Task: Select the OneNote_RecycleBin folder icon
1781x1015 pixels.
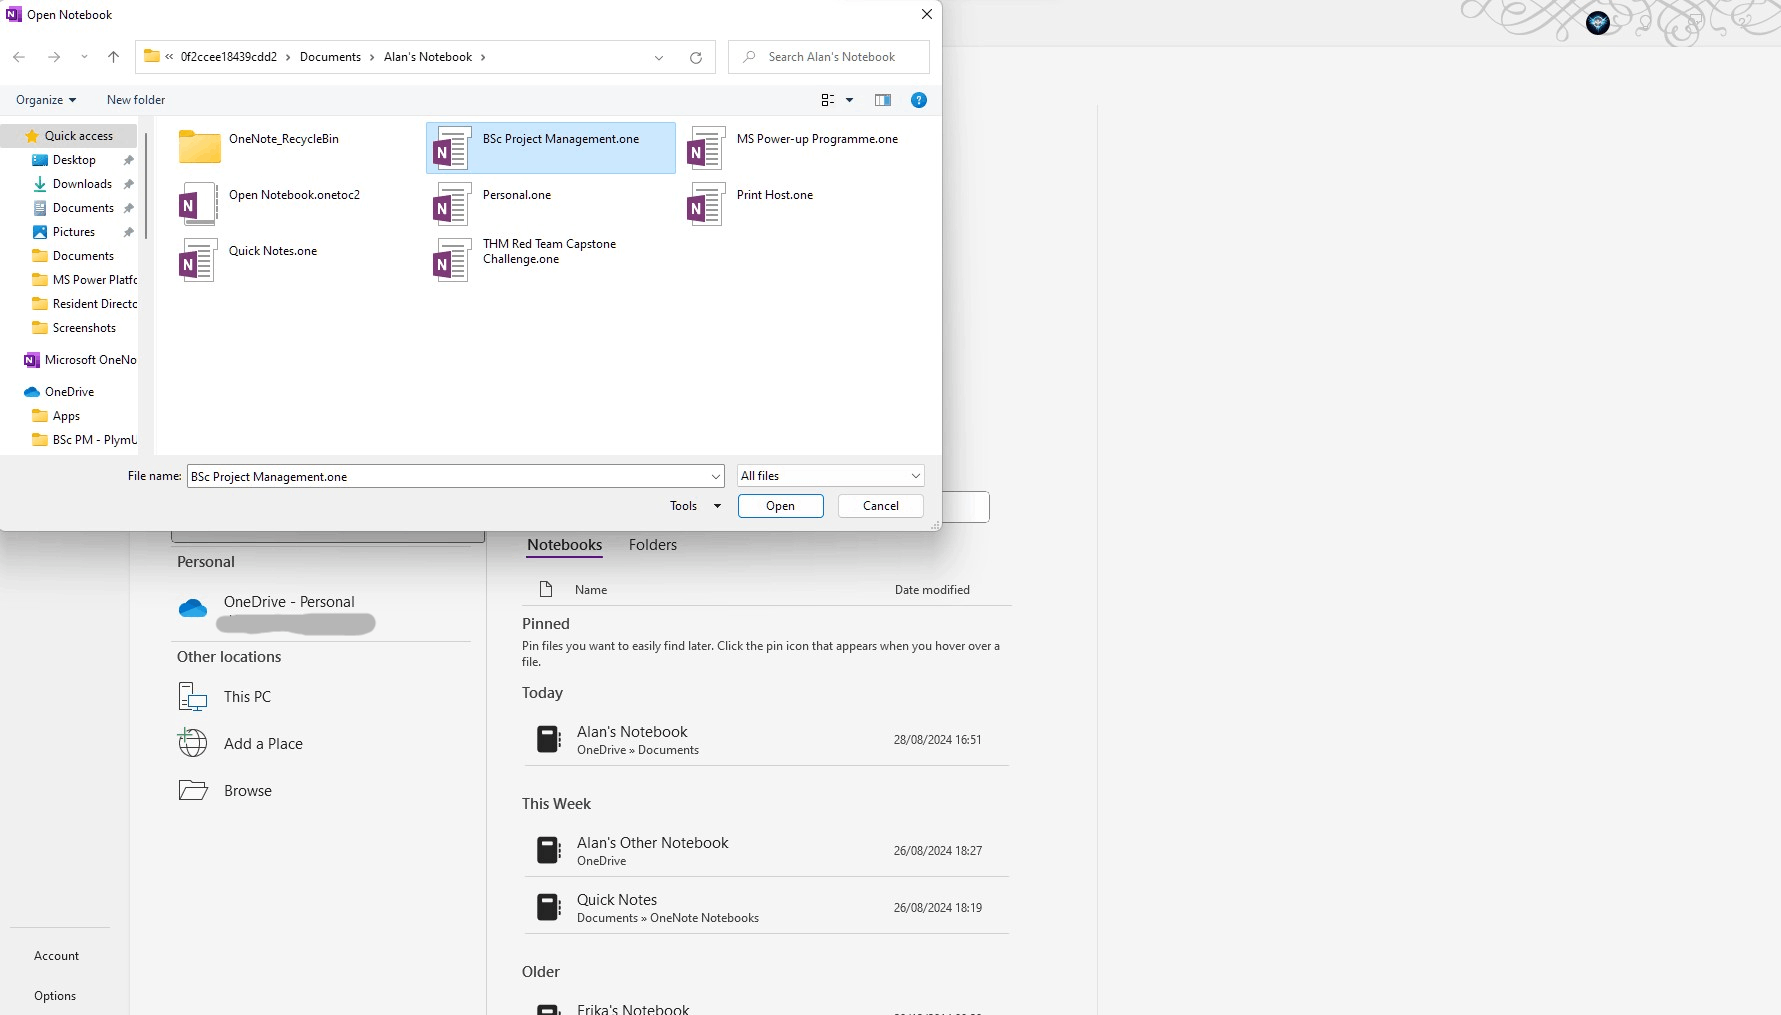Action: [x=200, y=147]
